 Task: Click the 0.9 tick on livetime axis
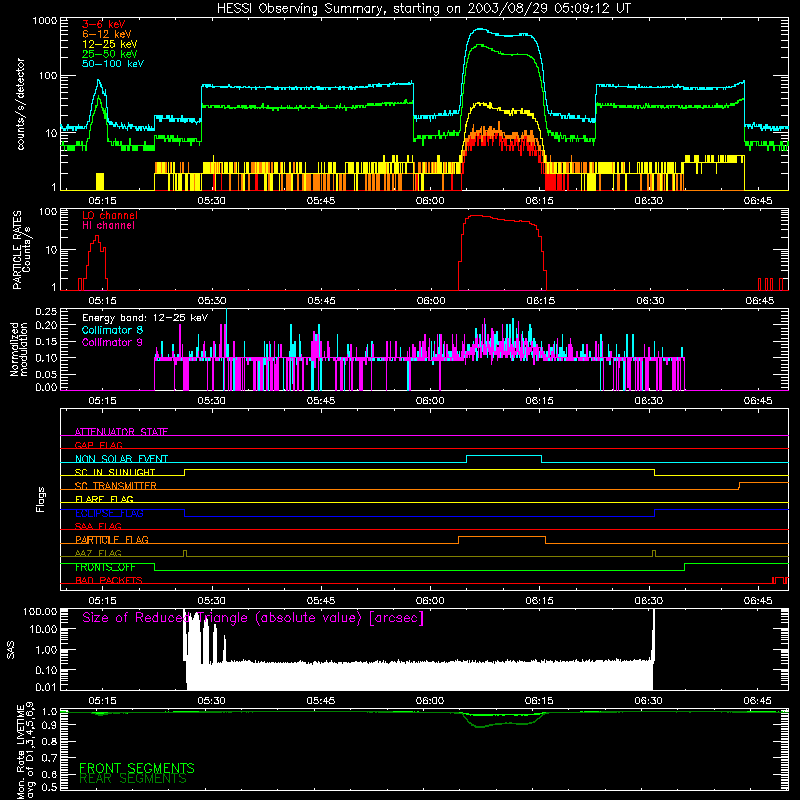[49, 725]
